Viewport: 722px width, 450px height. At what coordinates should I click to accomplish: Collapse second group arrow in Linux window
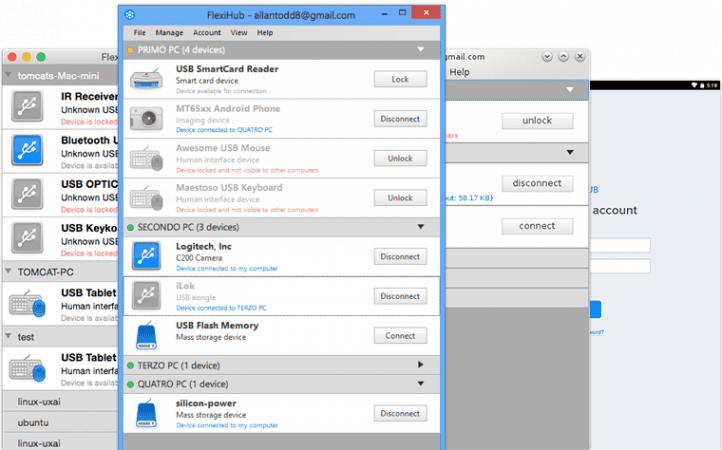click(570, 152)
